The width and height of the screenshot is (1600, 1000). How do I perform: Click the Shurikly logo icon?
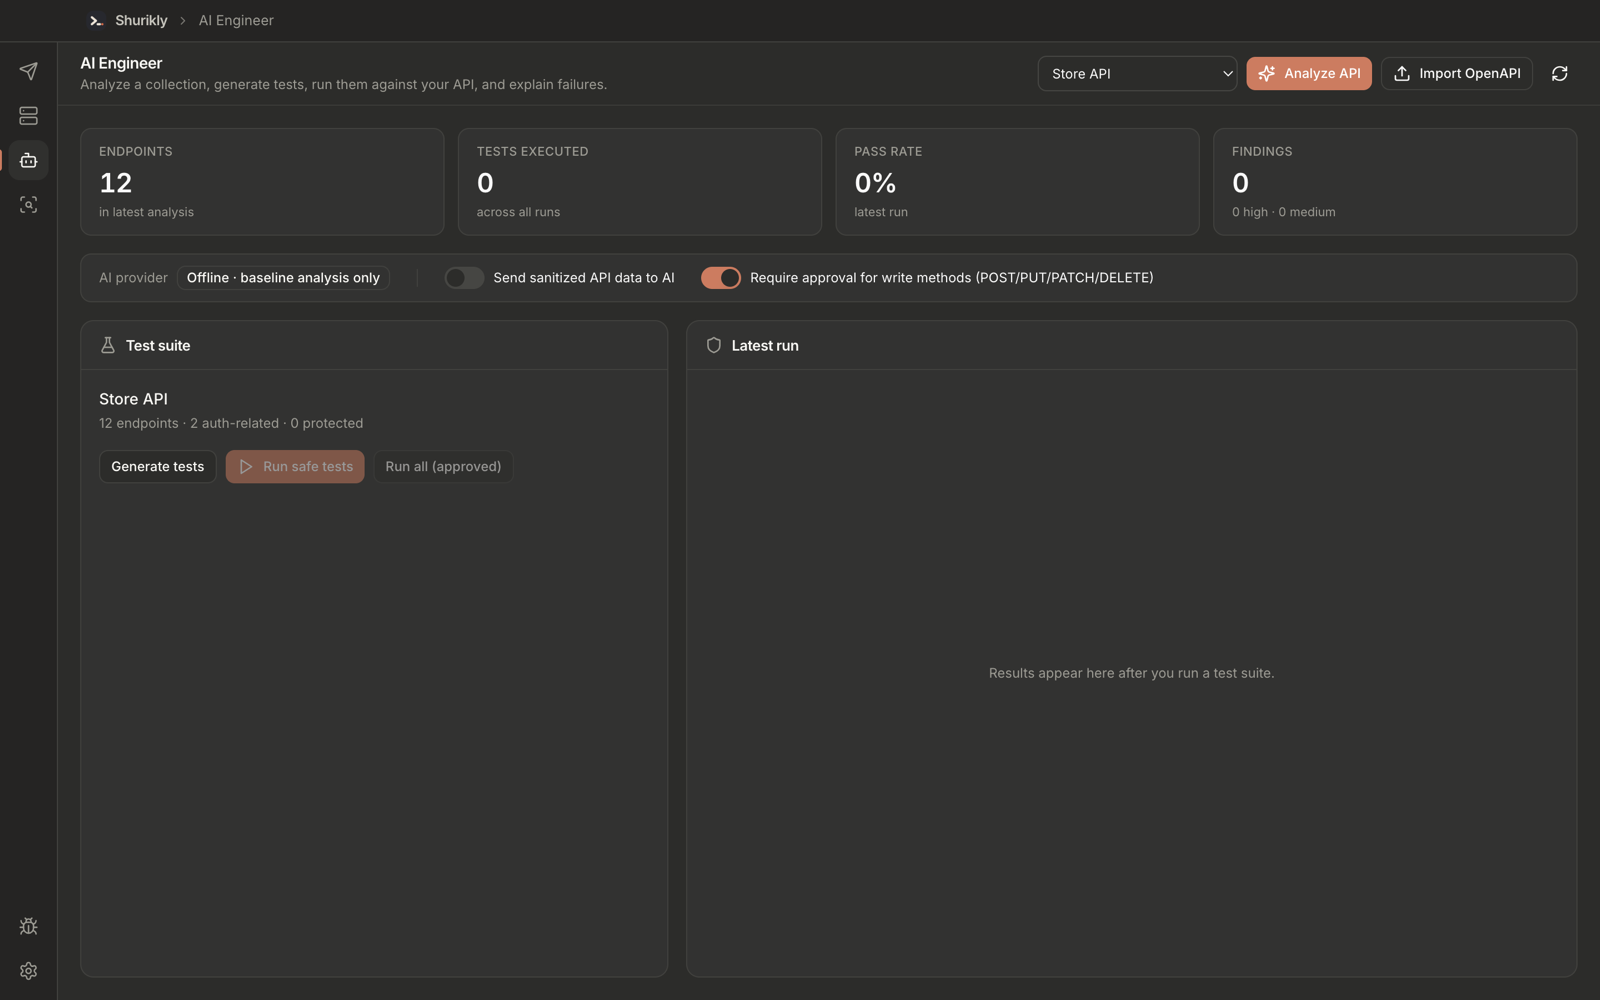point(96,20)
